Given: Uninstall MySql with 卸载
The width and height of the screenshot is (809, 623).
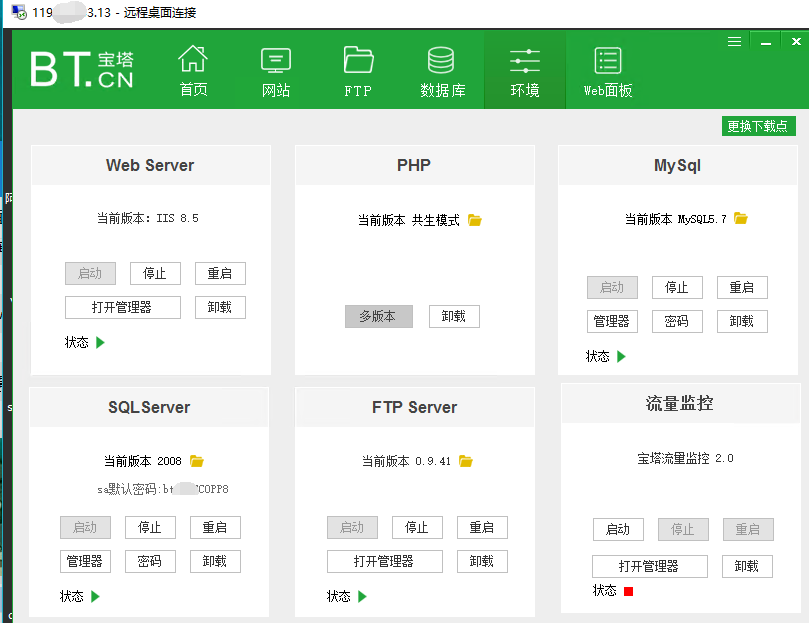Looking at the screenshot, I should tap(742, 322).
